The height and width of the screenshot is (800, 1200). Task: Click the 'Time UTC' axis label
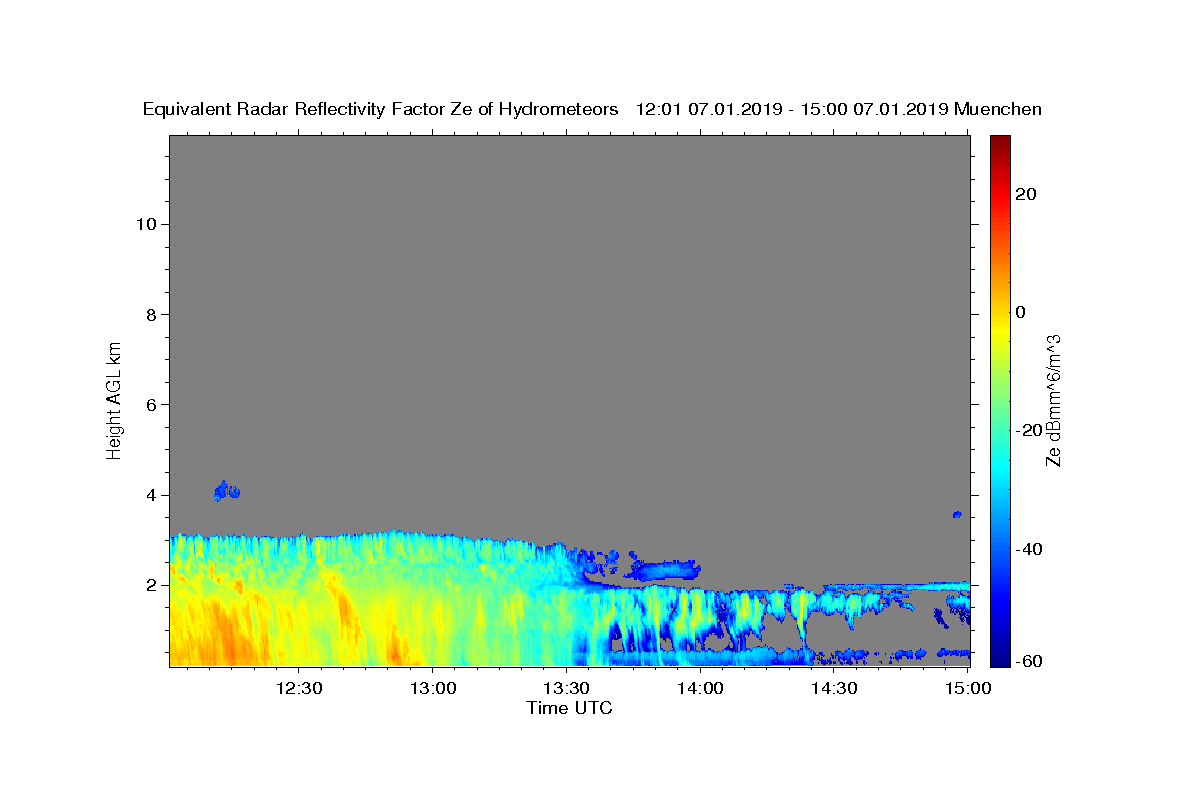point(569,708)
